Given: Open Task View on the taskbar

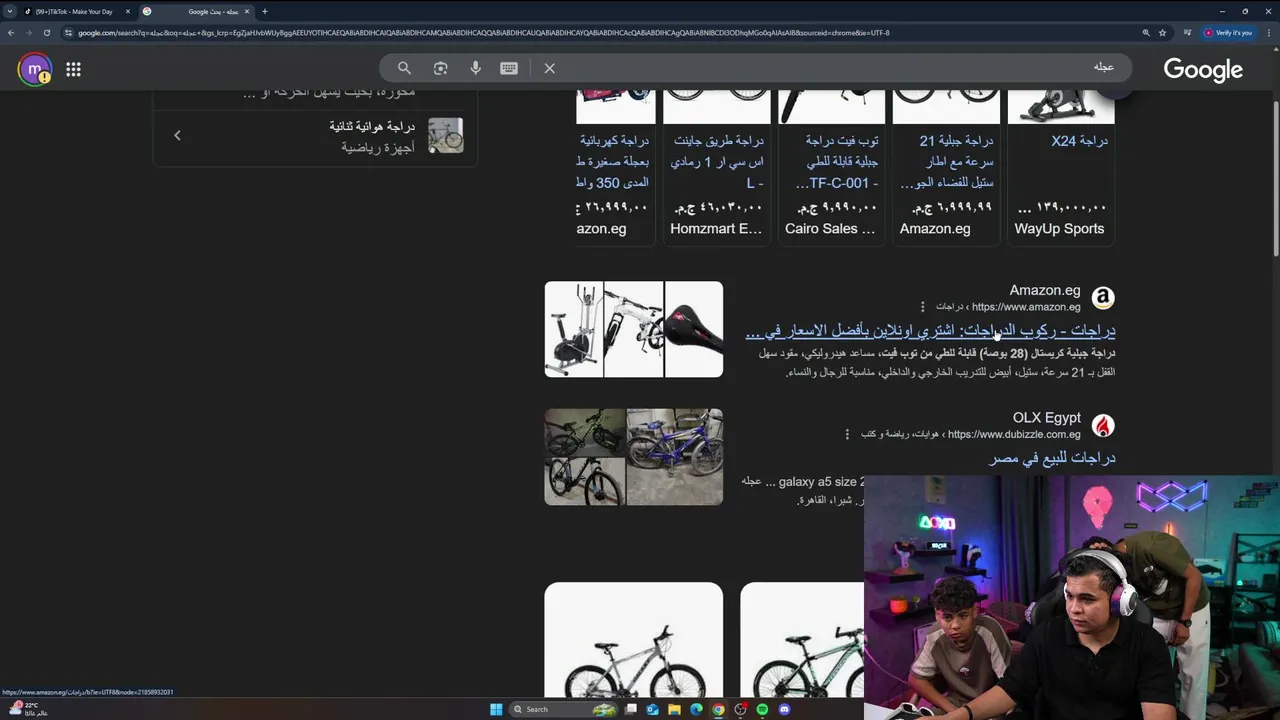Looking at the screenshot, I should click(x=631, y=709).
